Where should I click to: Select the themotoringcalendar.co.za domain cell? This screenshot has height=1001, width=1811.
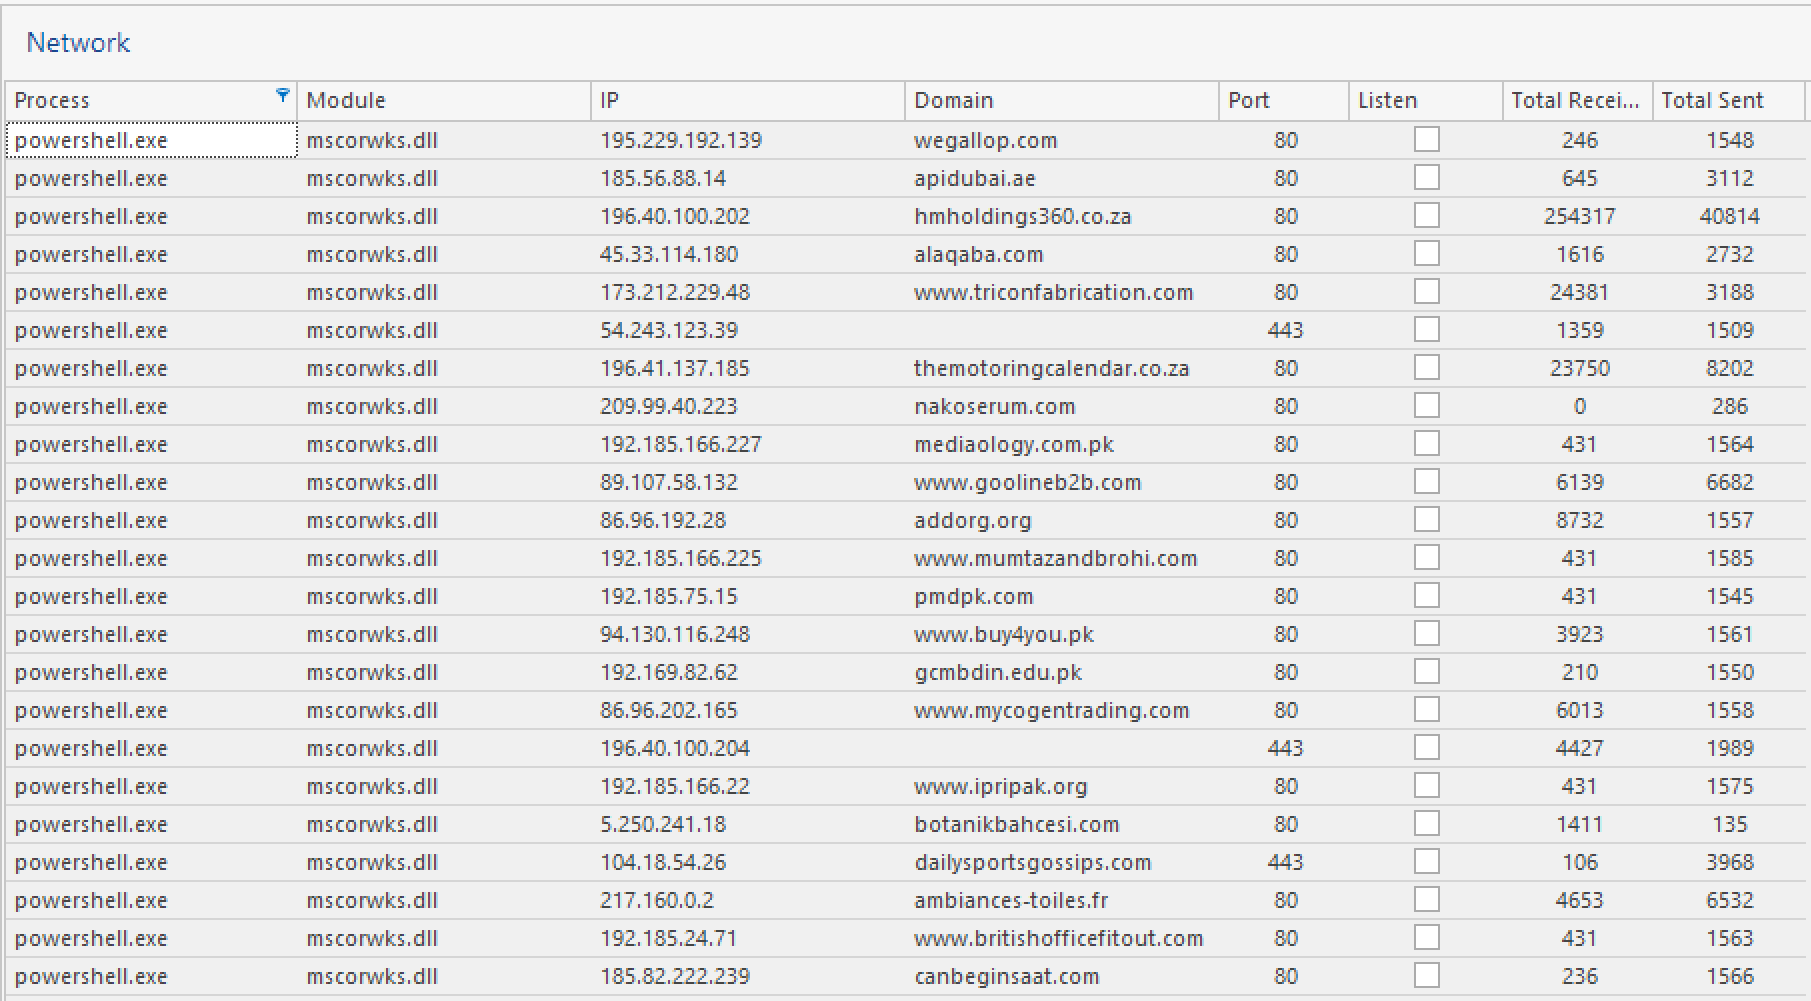(1052, 368)
